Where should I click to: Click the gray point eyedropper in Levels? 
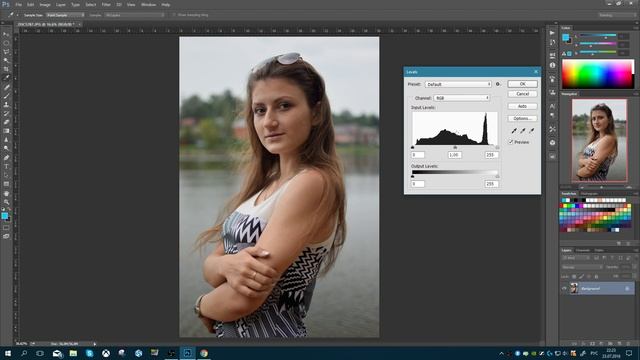click(x=522, y=131)
